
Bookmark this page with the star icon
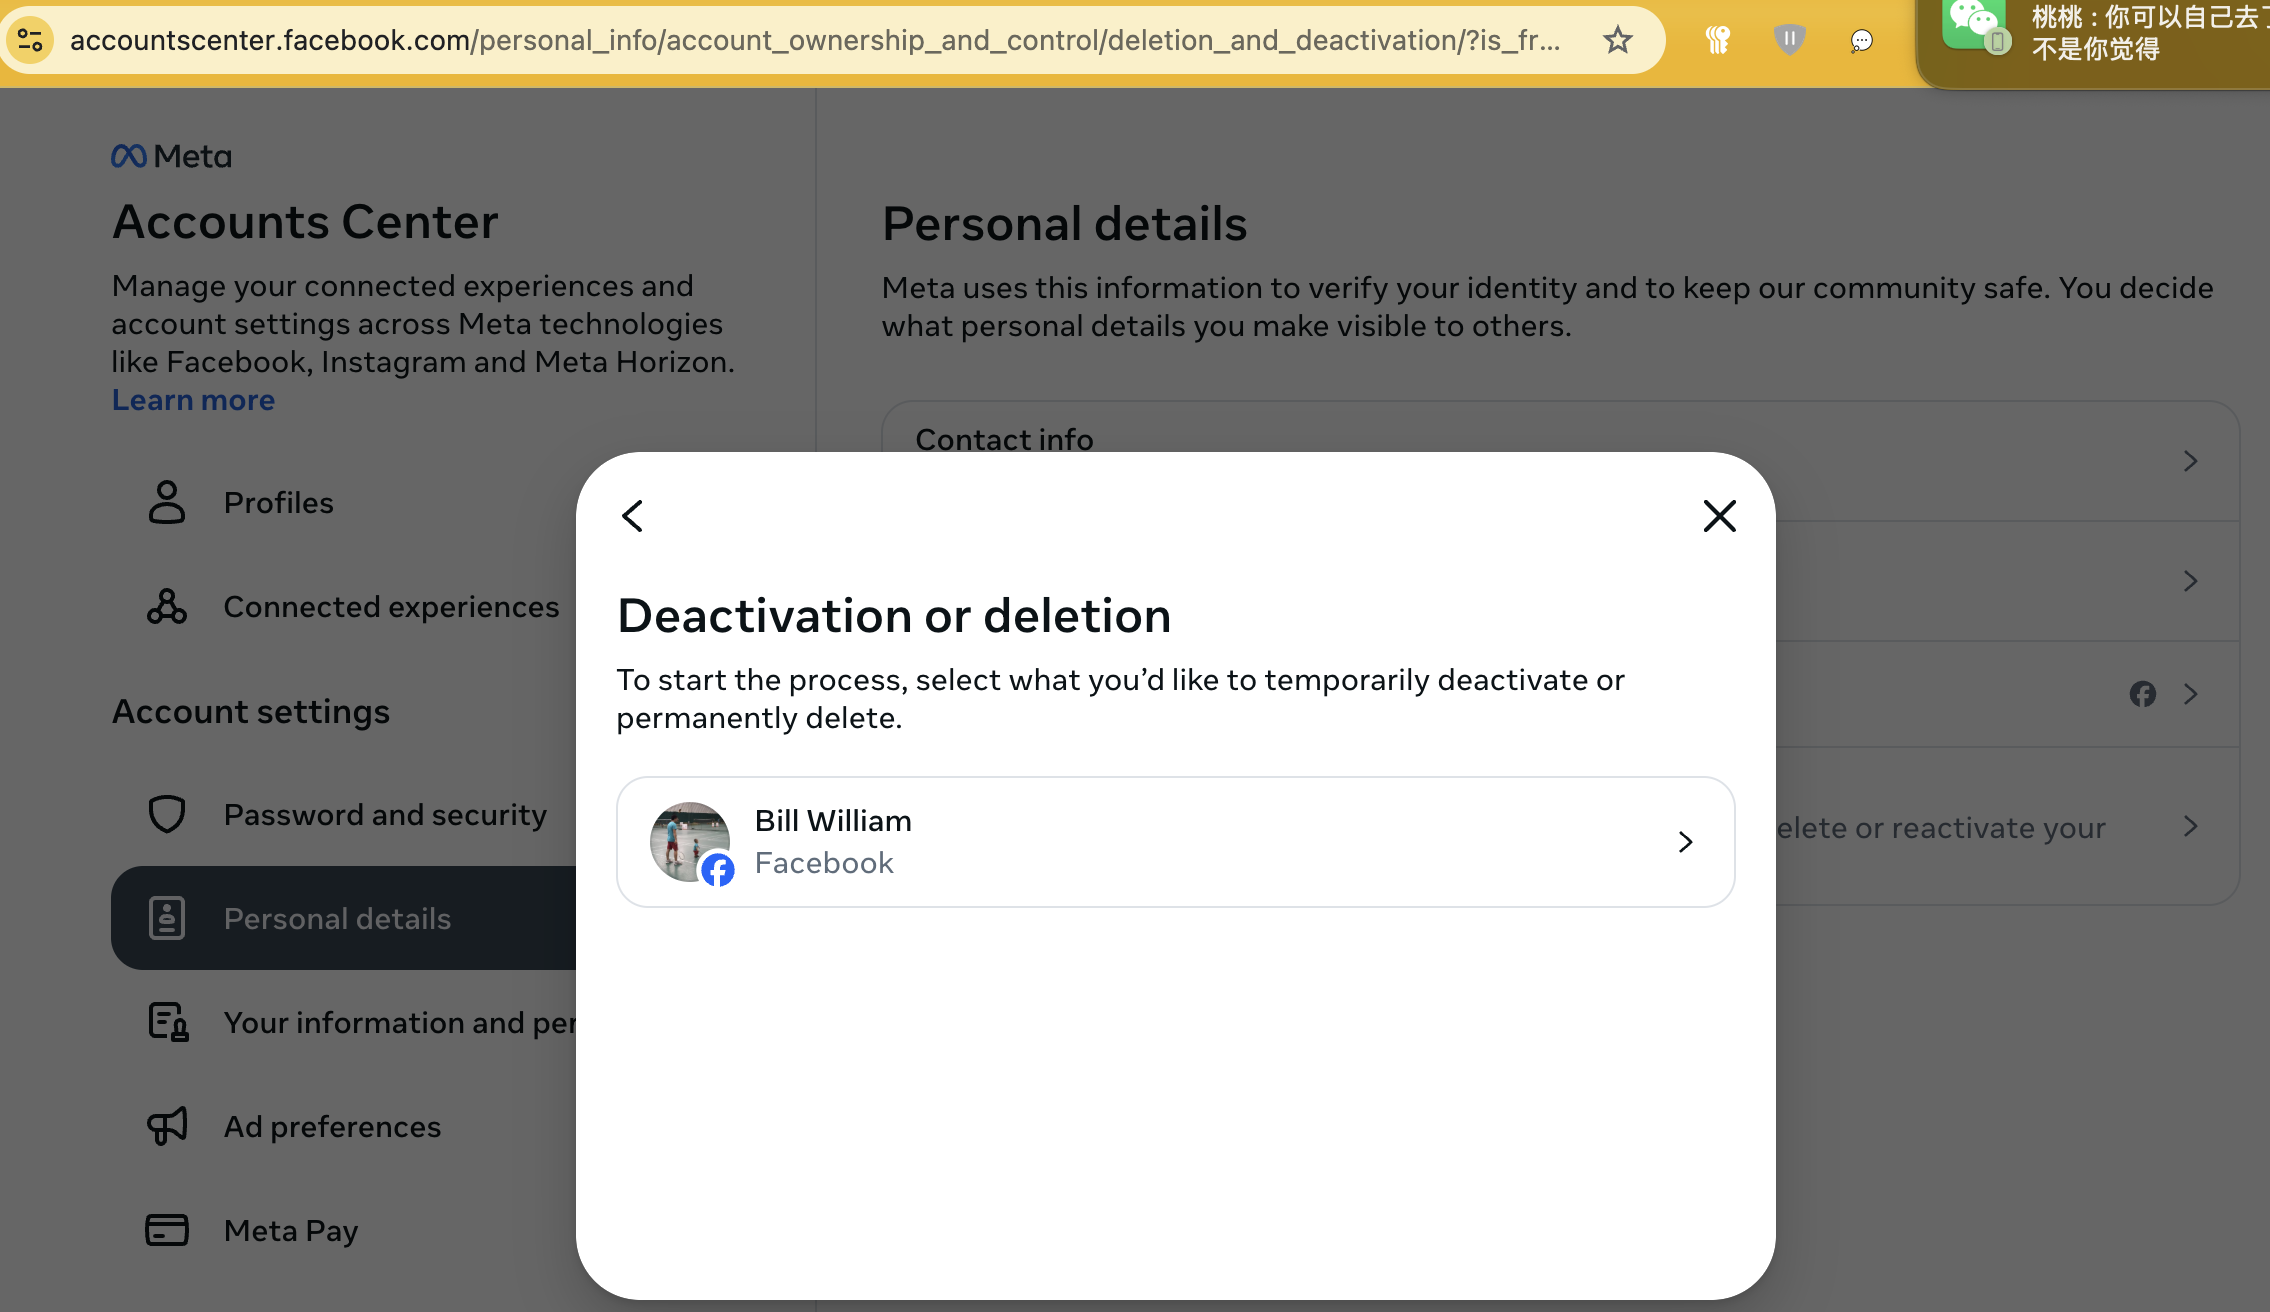tap(1617, 40)
